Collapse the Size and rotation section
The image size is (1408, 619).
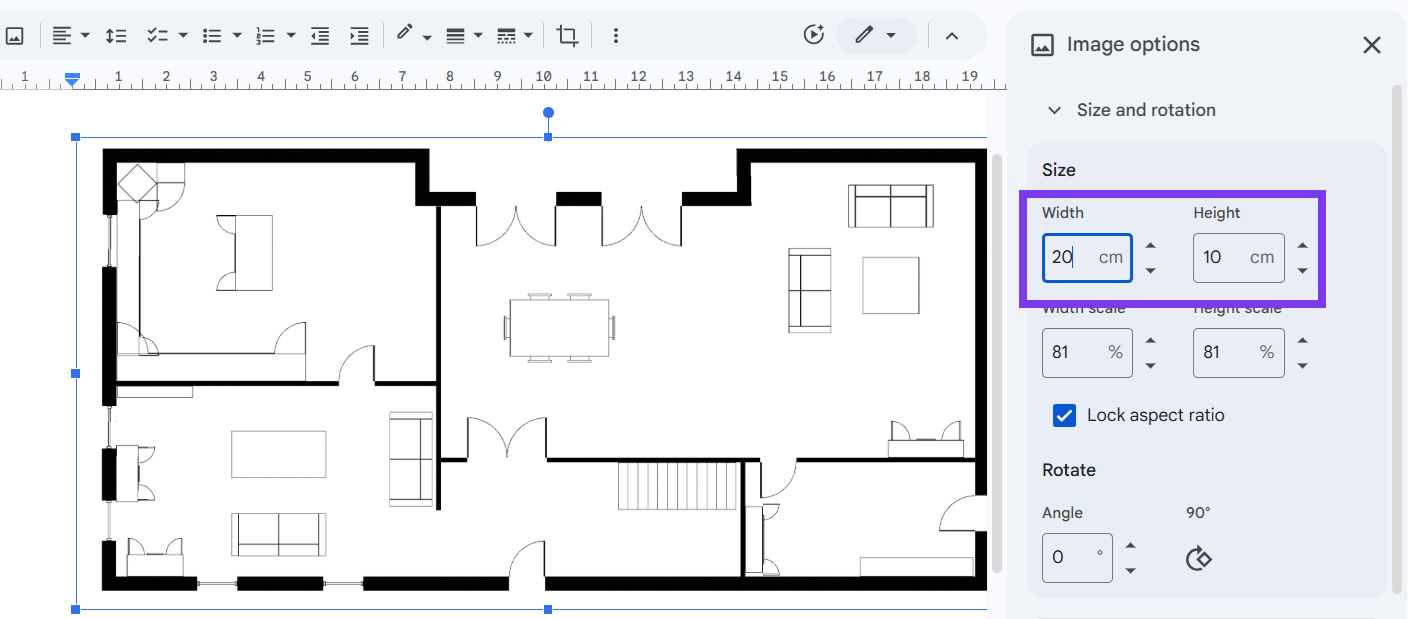pyautogui.click(x=1053, y=110)
